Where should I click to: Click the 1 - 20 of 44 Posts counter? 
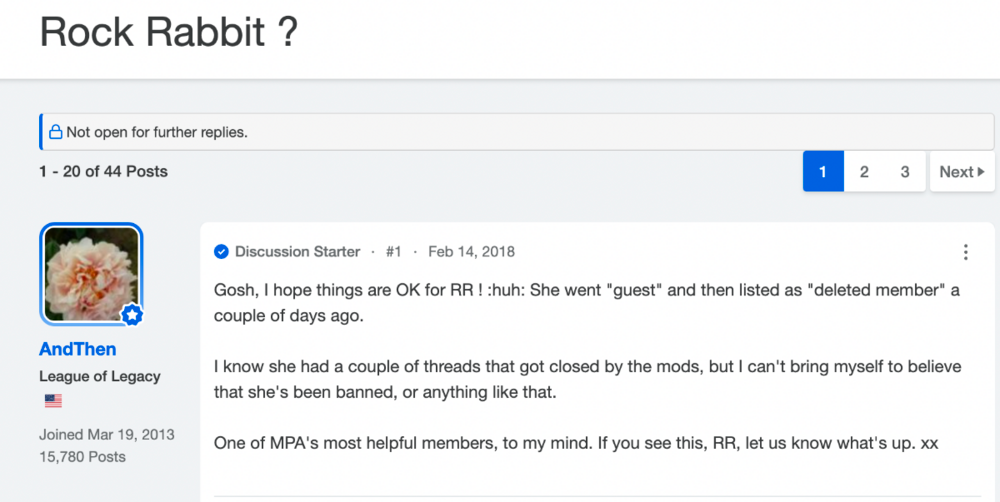pyautogui.click(x=103, y=172)
